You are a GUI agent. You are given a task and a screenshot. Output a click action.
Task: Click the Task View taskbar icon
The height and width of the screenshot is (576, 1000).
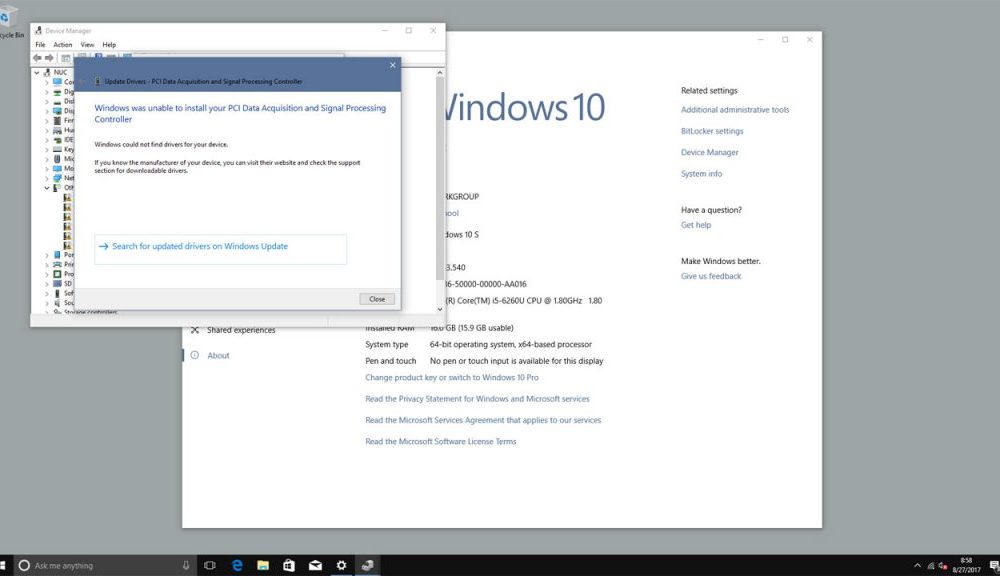[210, 565]
